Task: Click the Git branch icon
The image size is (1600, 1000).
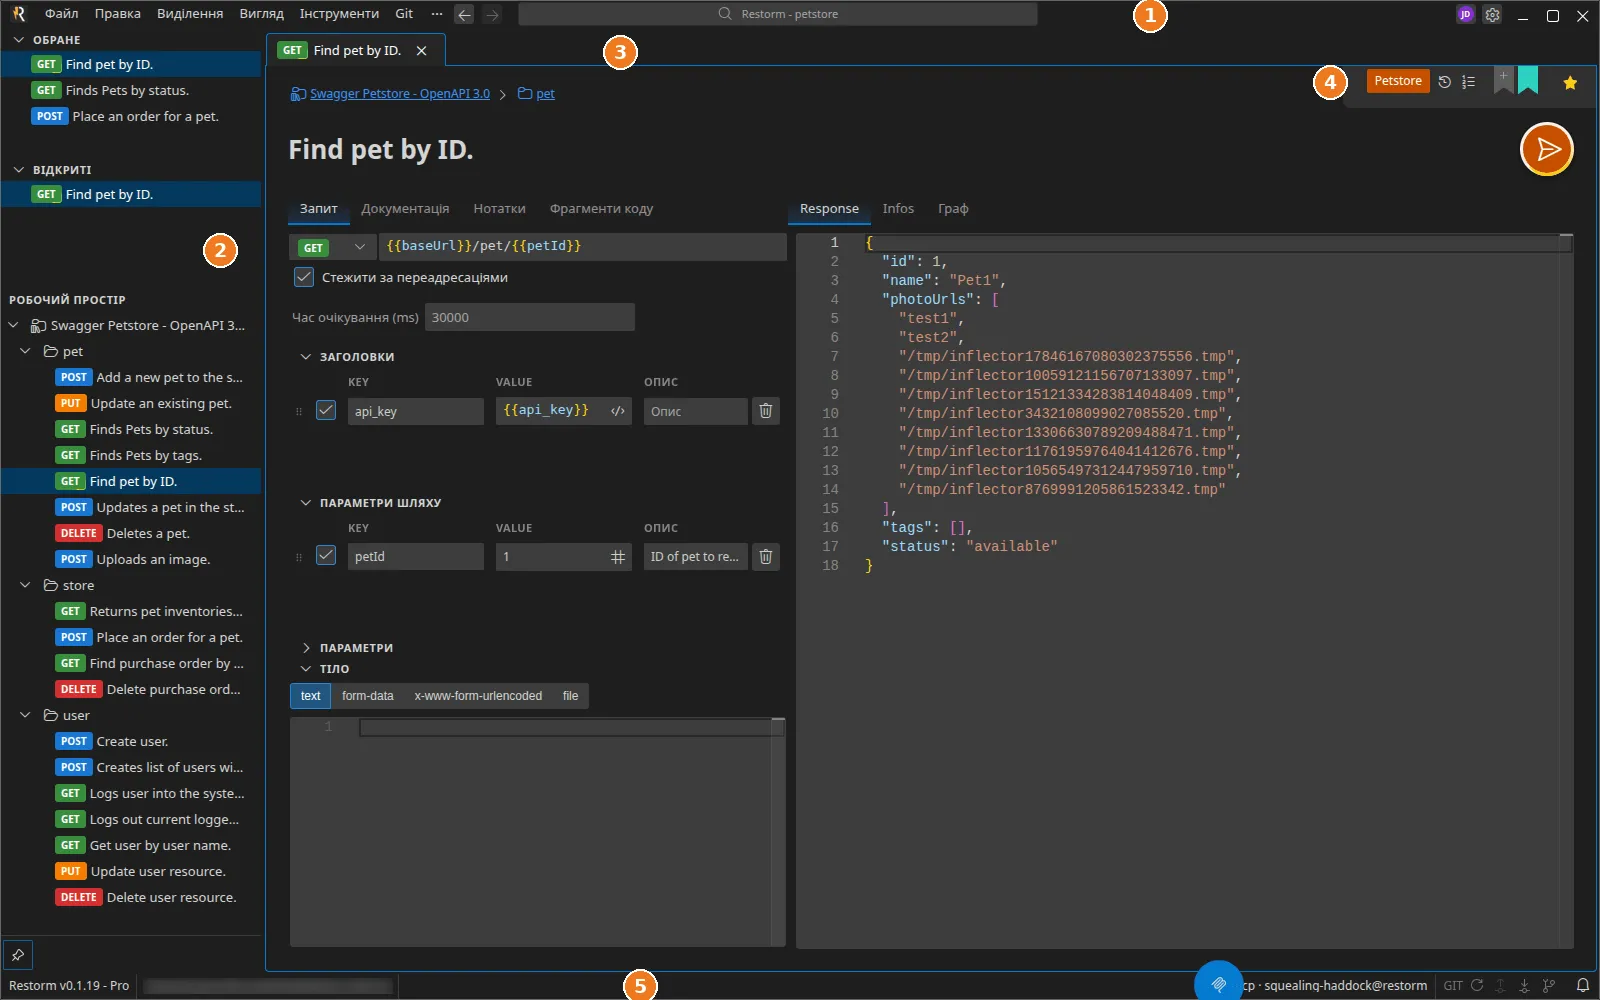Action: pyautogui.click(x=1549, y=986)
